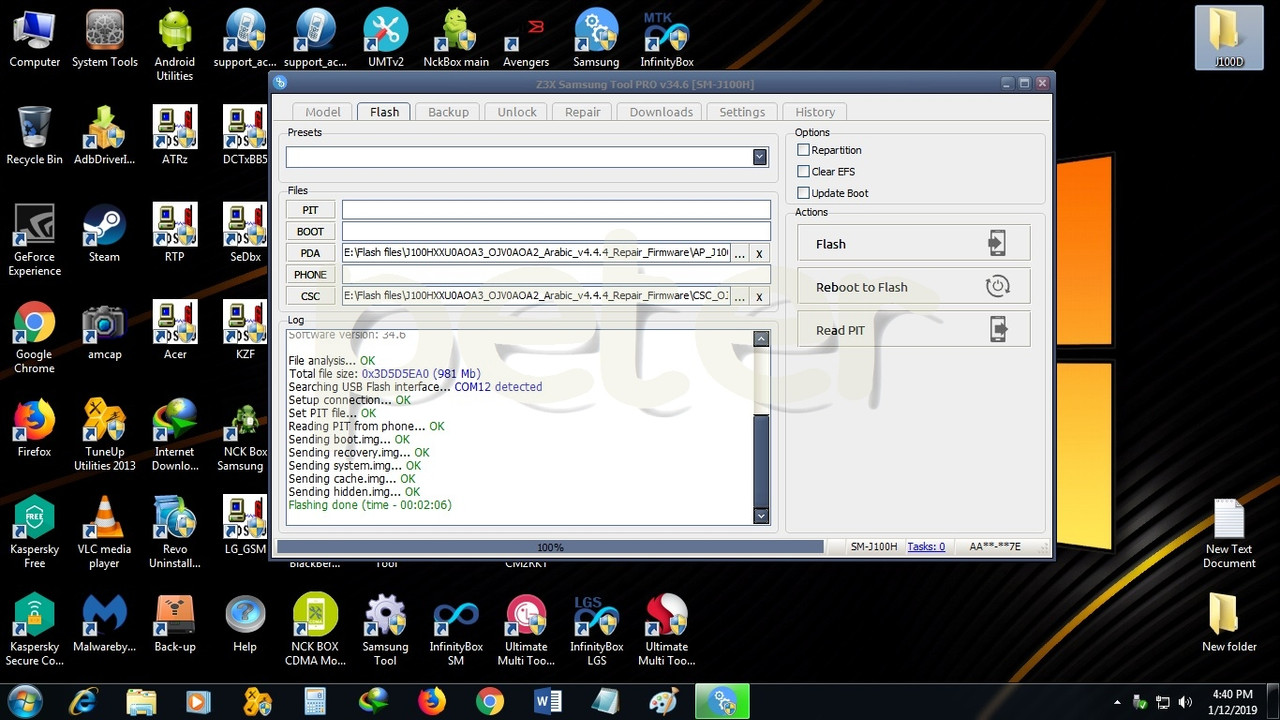Screen dimensions: 1280x720
Task: Open Microsoft Word from the taskbar
Action: pyautogui.click(x=548, y=702)
